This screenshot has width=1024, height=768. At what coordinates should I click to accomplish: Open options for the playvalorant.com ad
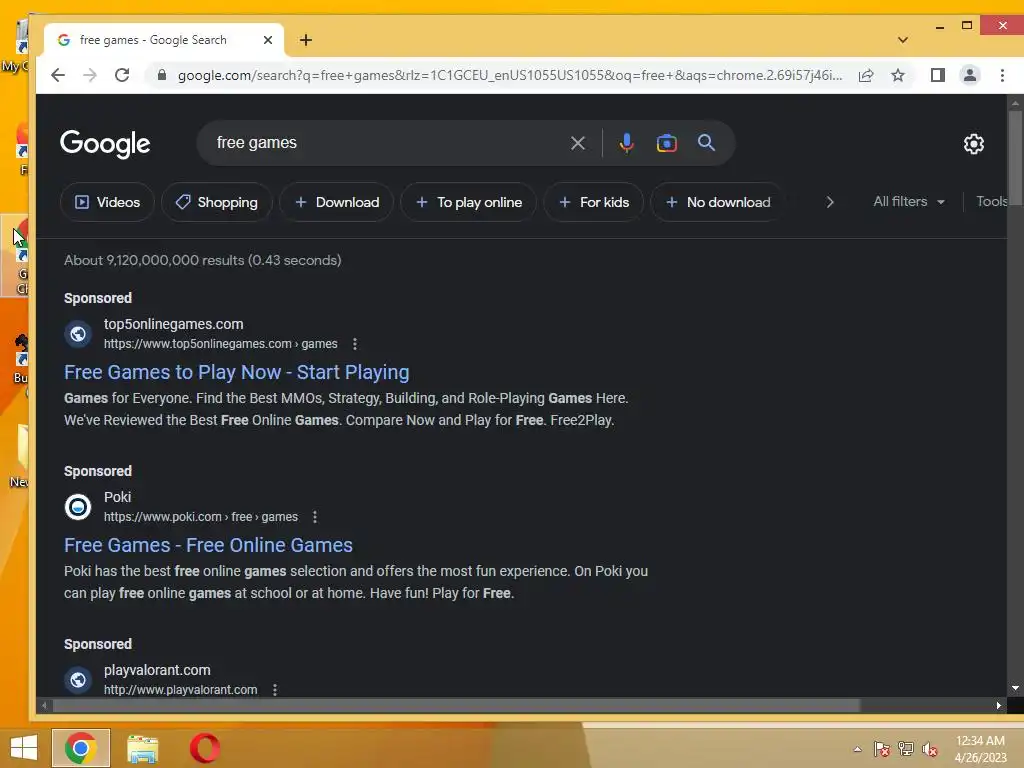[275, 690]
